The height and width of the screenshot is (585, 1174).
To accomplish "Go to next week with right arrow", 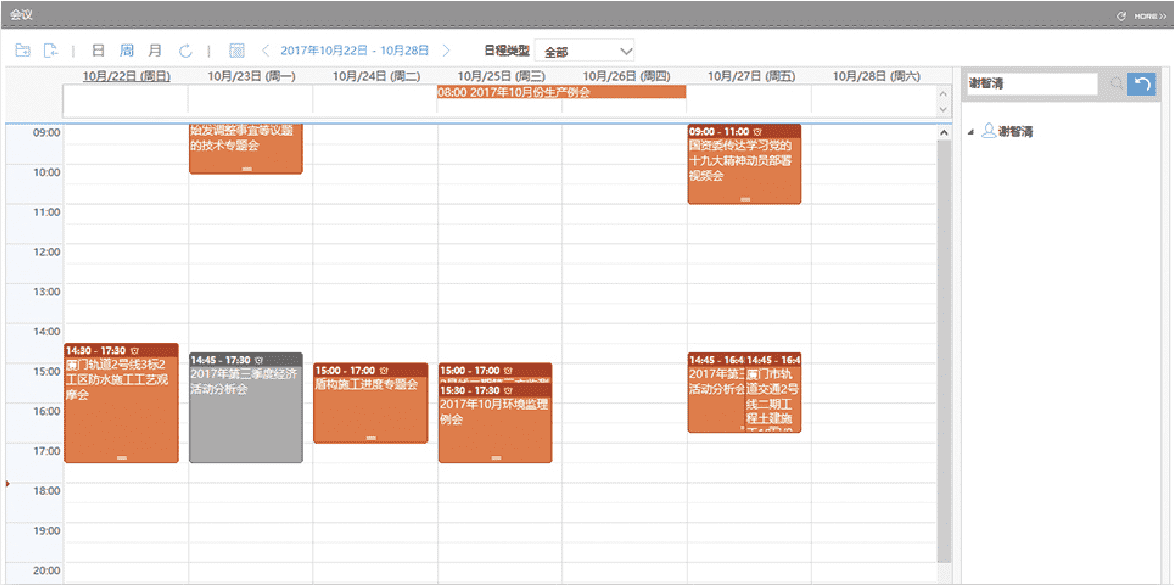I will point(446,50).
